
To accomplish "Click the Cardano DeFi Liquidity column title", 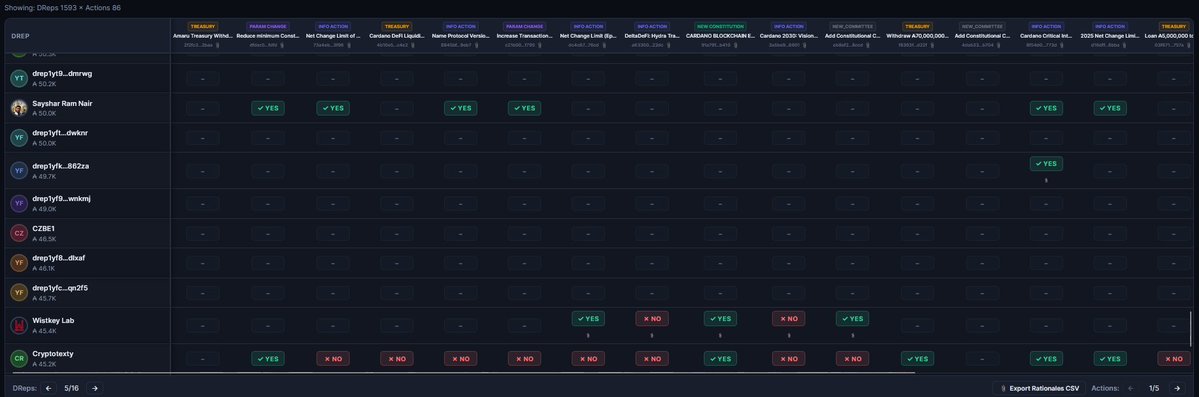I will (x=396, y=35).
